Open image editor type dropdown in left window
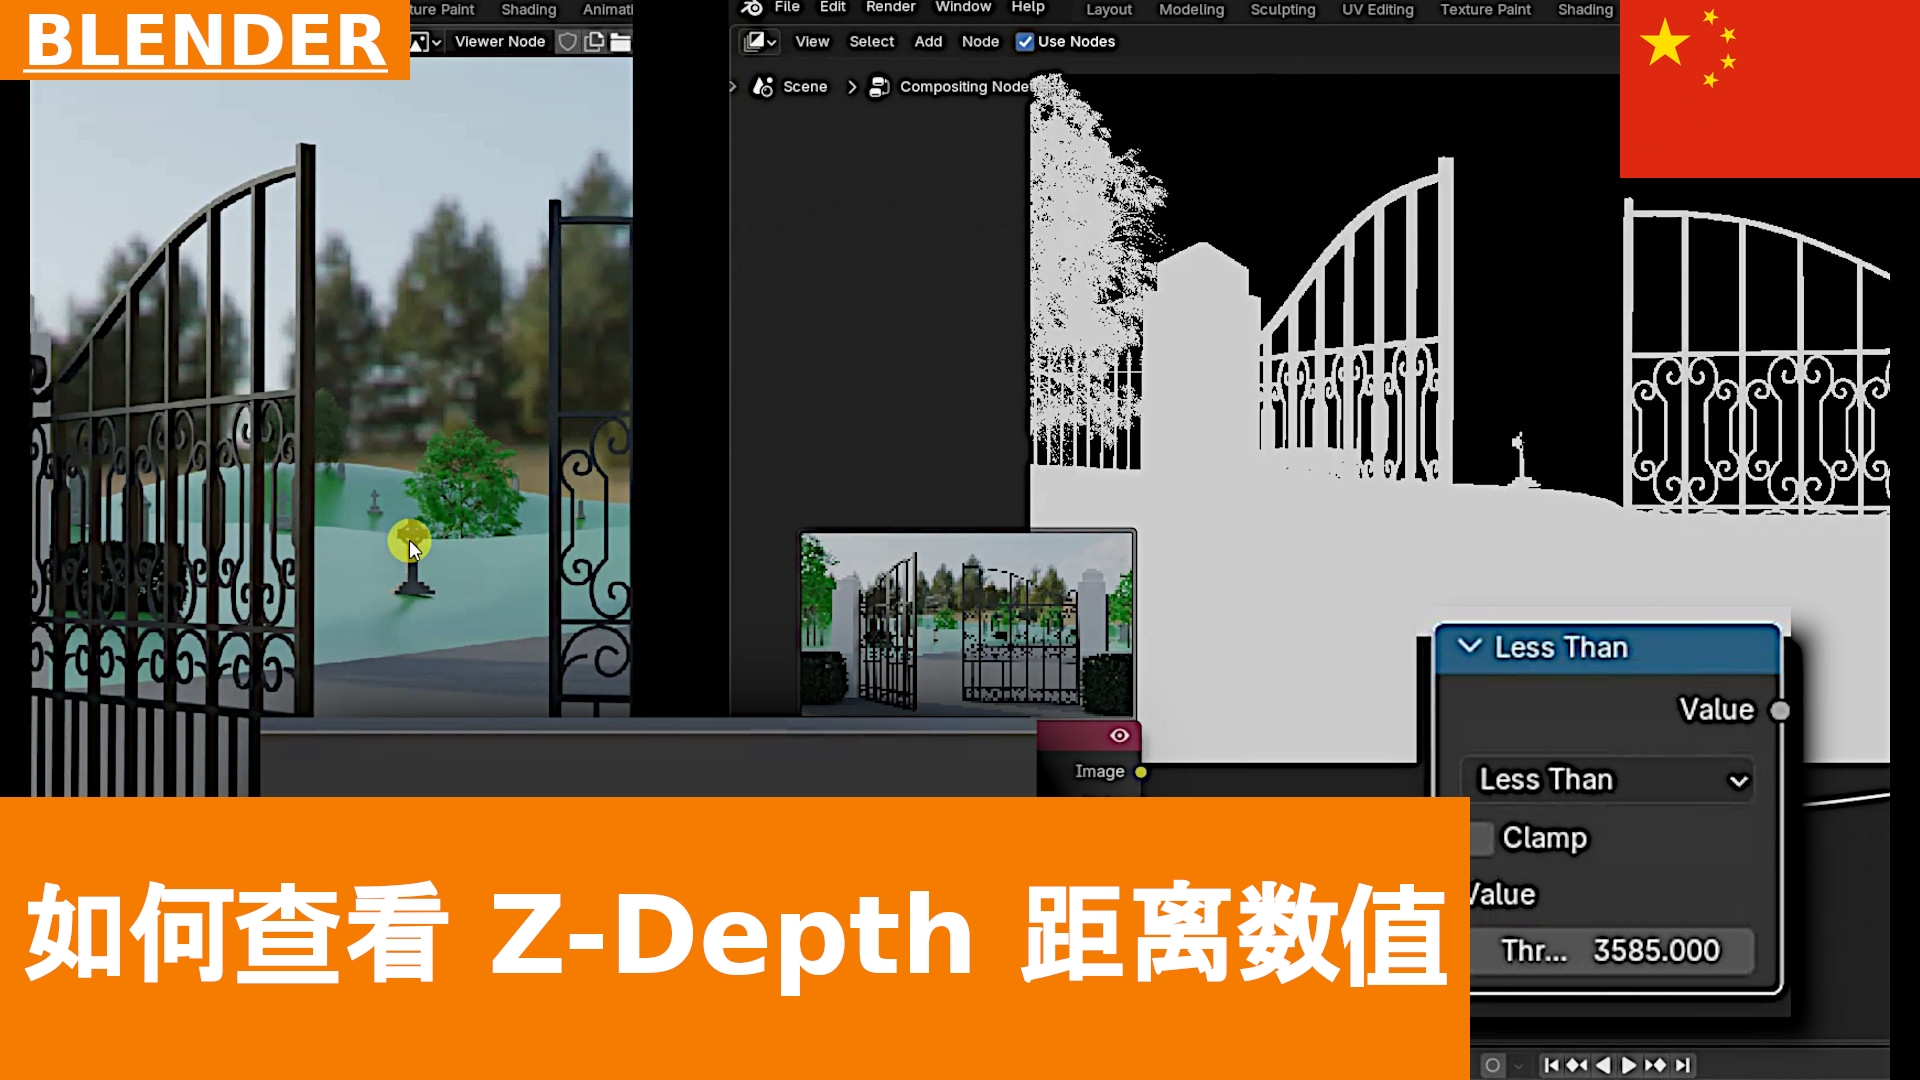 pyautogui.click(x=425, y=42)
